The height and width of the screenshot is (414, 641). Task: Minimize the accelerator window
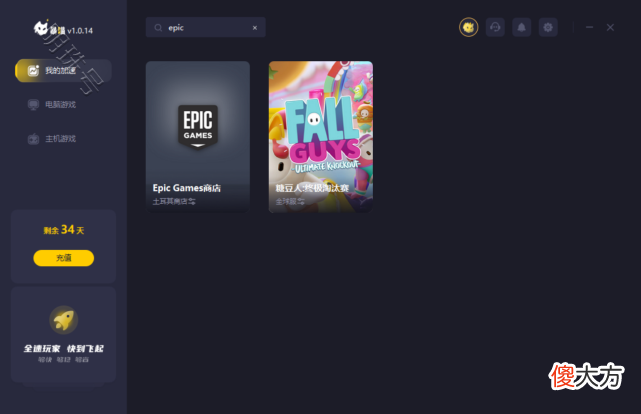tap(589, 27)
